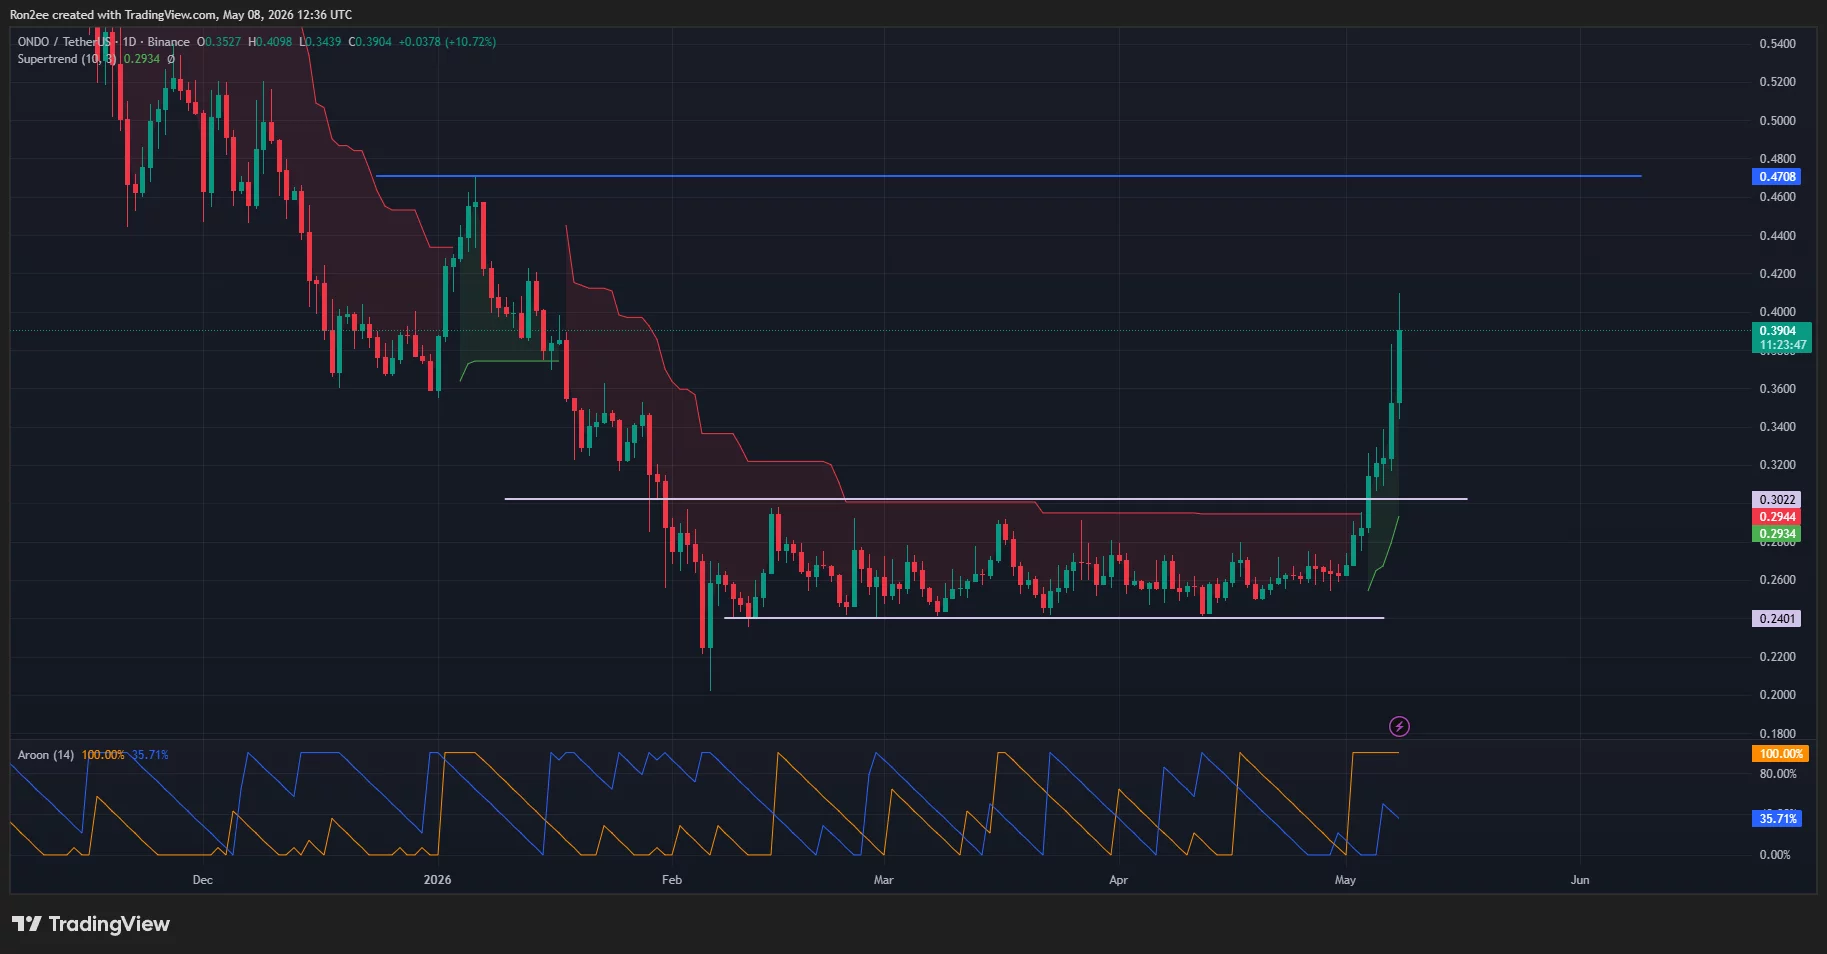Click the Feb label on time axis
1827x954 pixels.
click(672, 880)
